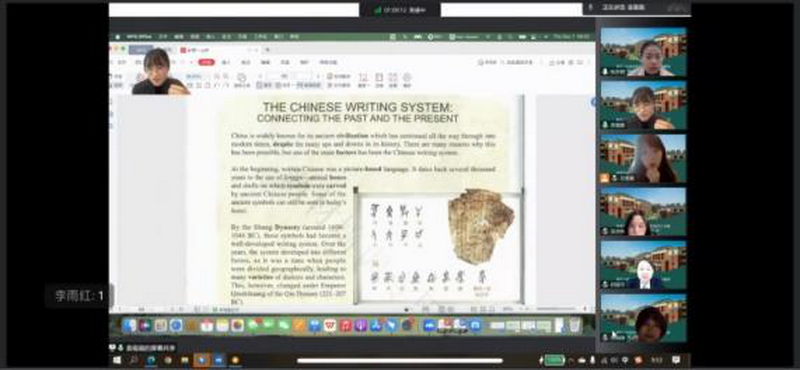Select the fifth participant video thumbnail
800x370 pixels.
tap(643, 264)
